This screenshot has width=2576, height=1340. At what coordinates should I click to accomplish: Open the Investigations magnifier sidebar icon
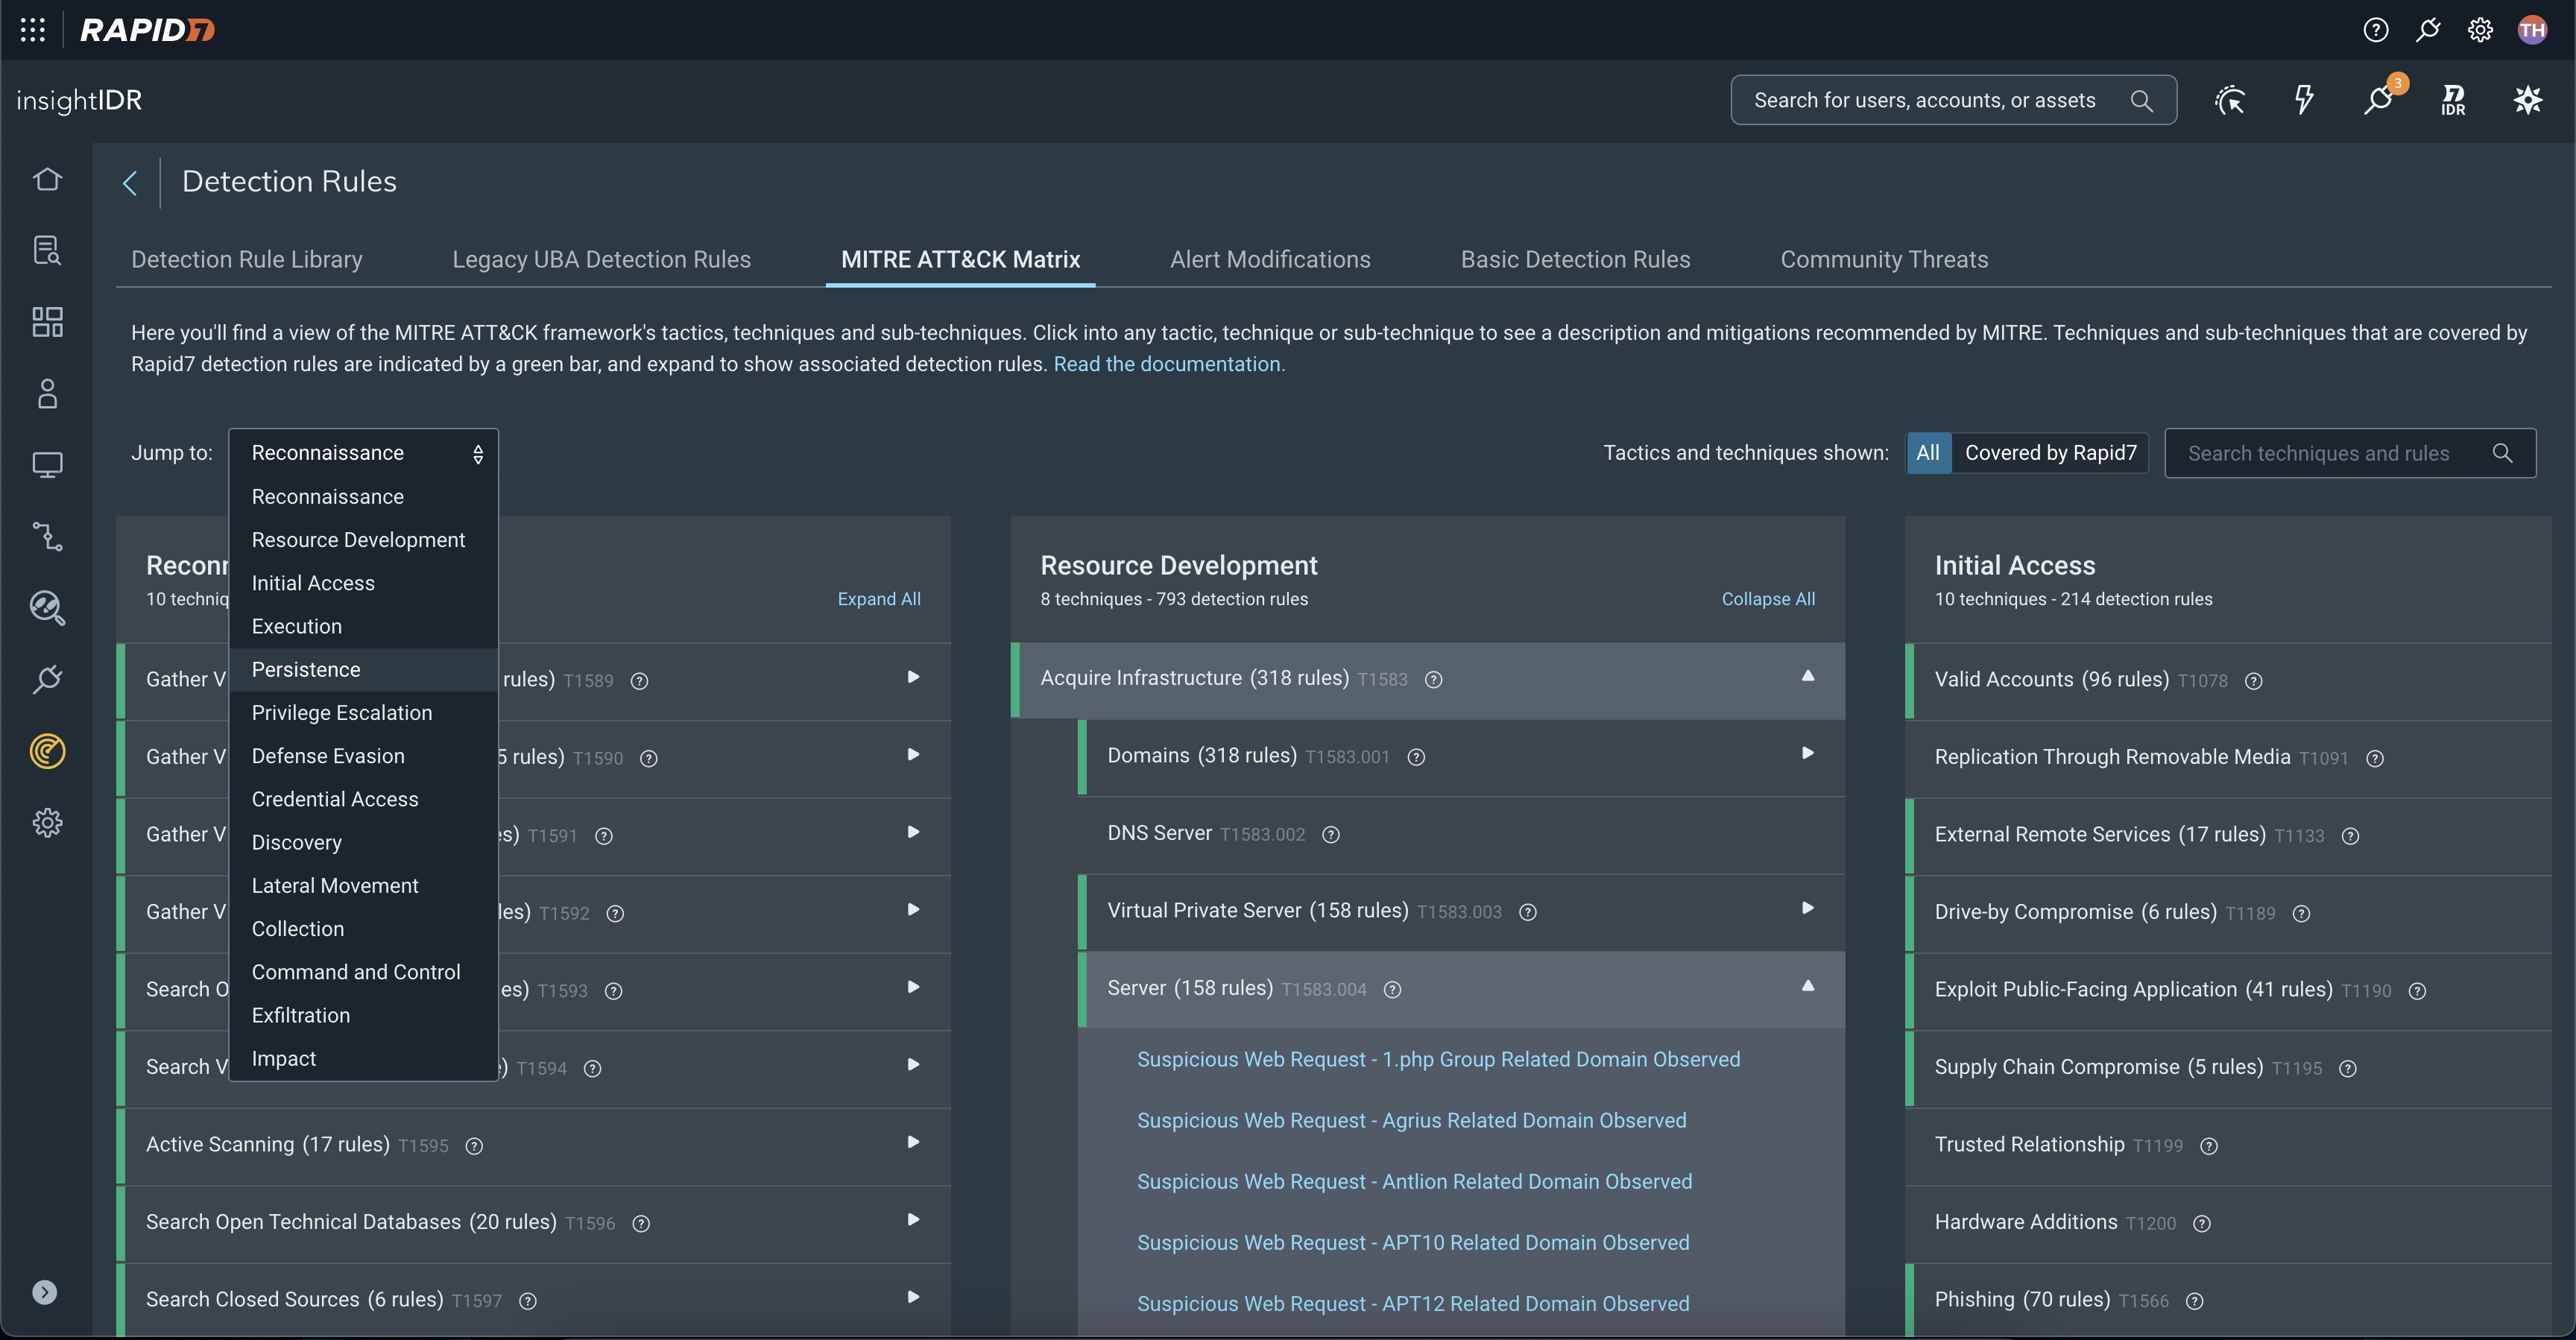(47, 608)
